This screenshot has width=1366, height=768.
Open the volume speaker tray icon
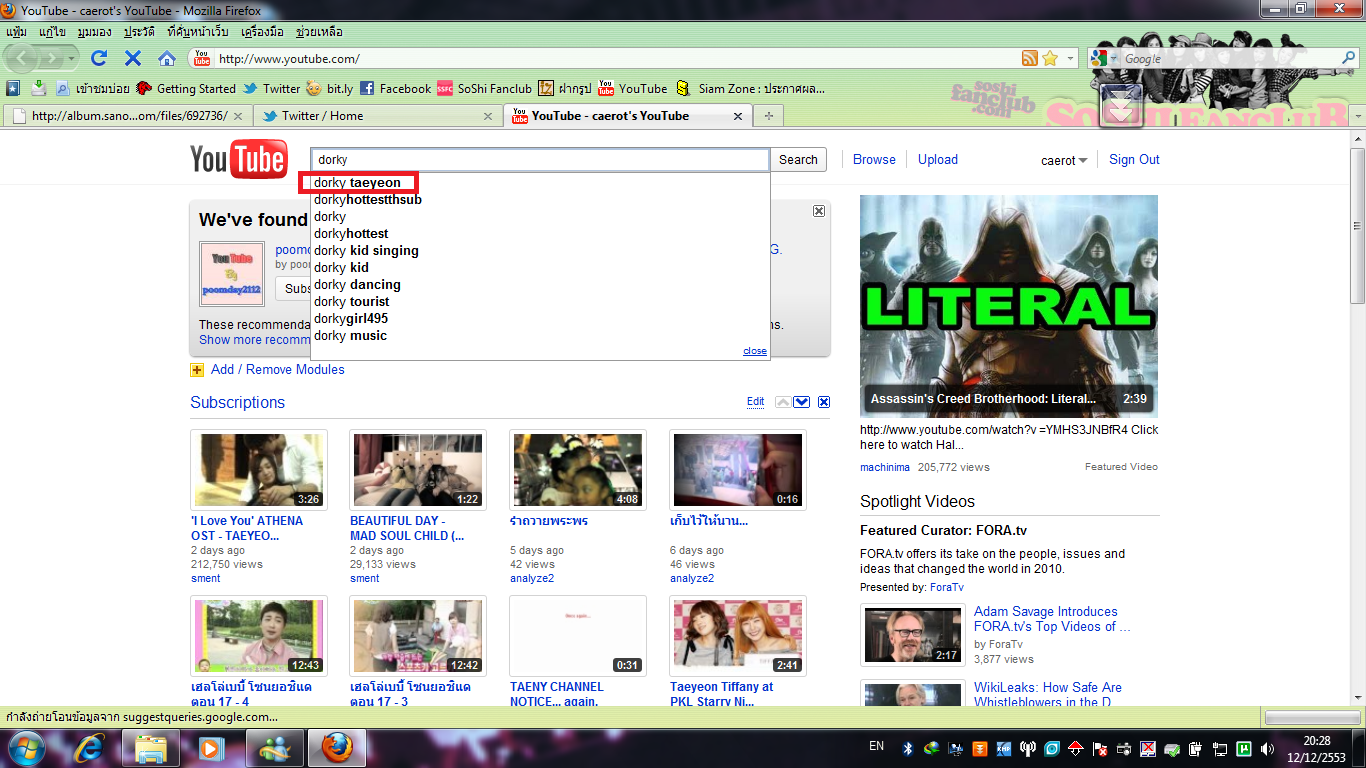[1268, 748]
